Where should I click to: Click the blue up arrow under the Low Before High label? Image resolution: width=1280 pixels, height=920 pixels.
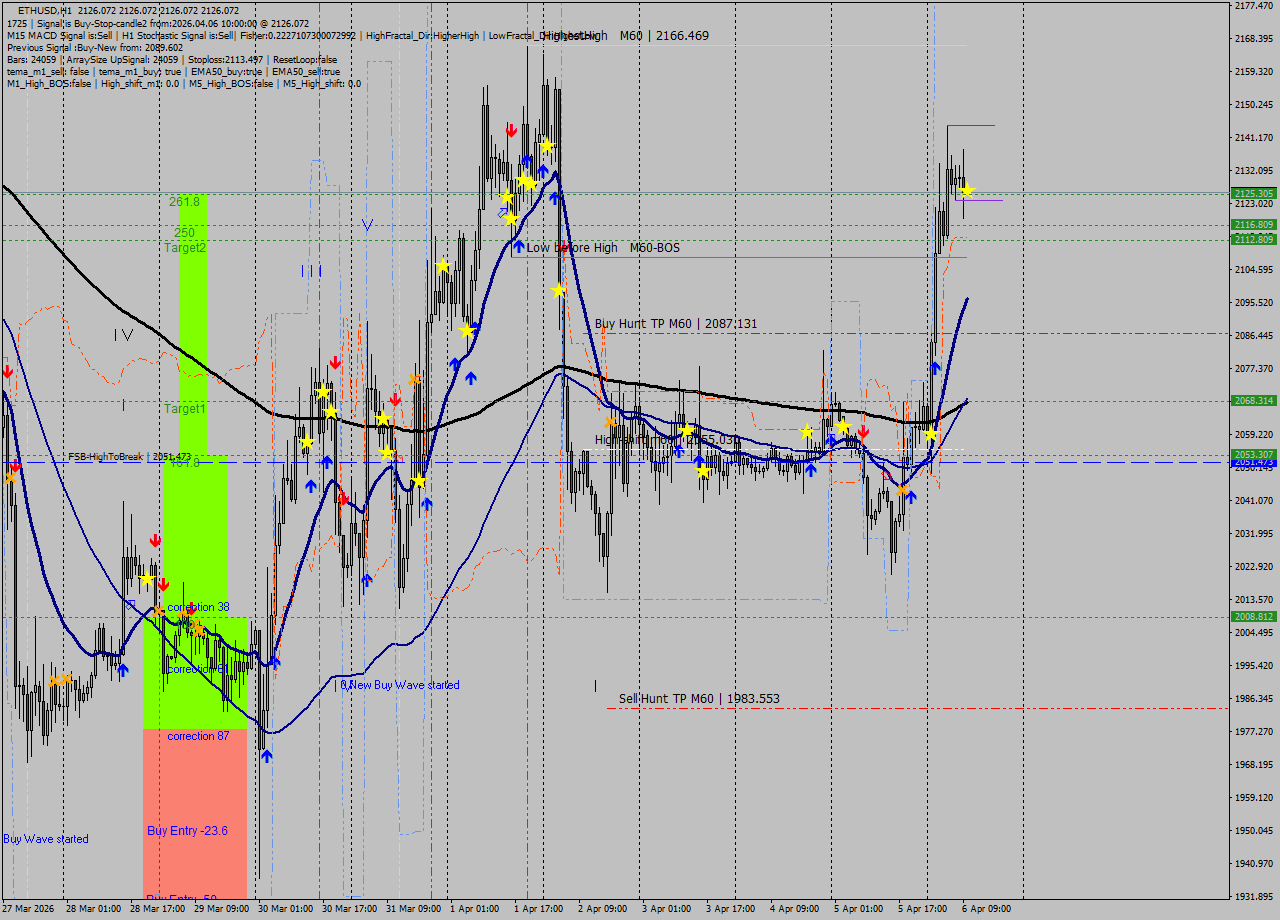click(520, 248)
